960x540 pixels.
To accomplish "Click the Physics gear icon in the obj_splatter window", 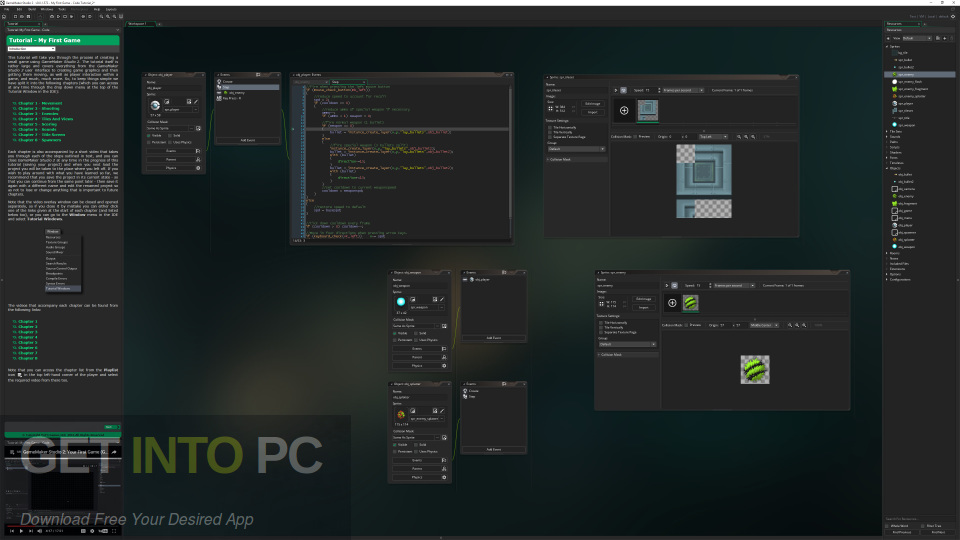I will tap(444, 477).
